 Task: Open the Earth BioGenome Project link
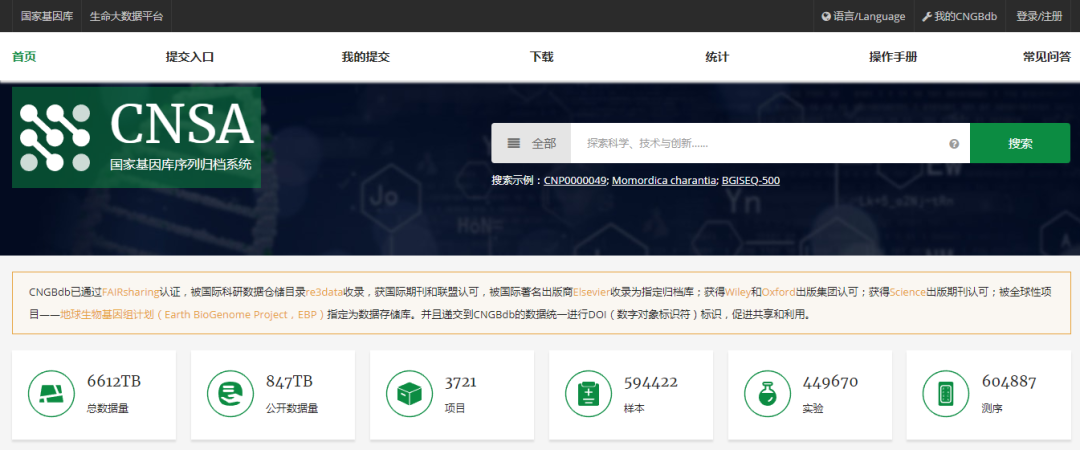tap(192, 314)
